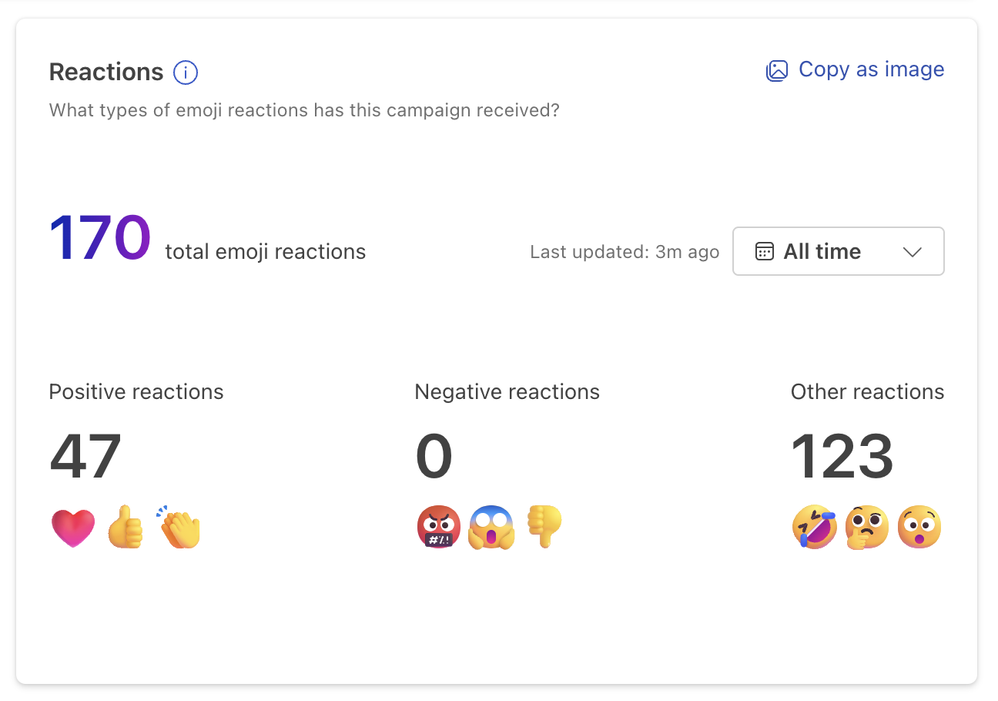The image size is (998, 701).
Task: Click the info icon beside Reactions
Action: coord(186,73)
